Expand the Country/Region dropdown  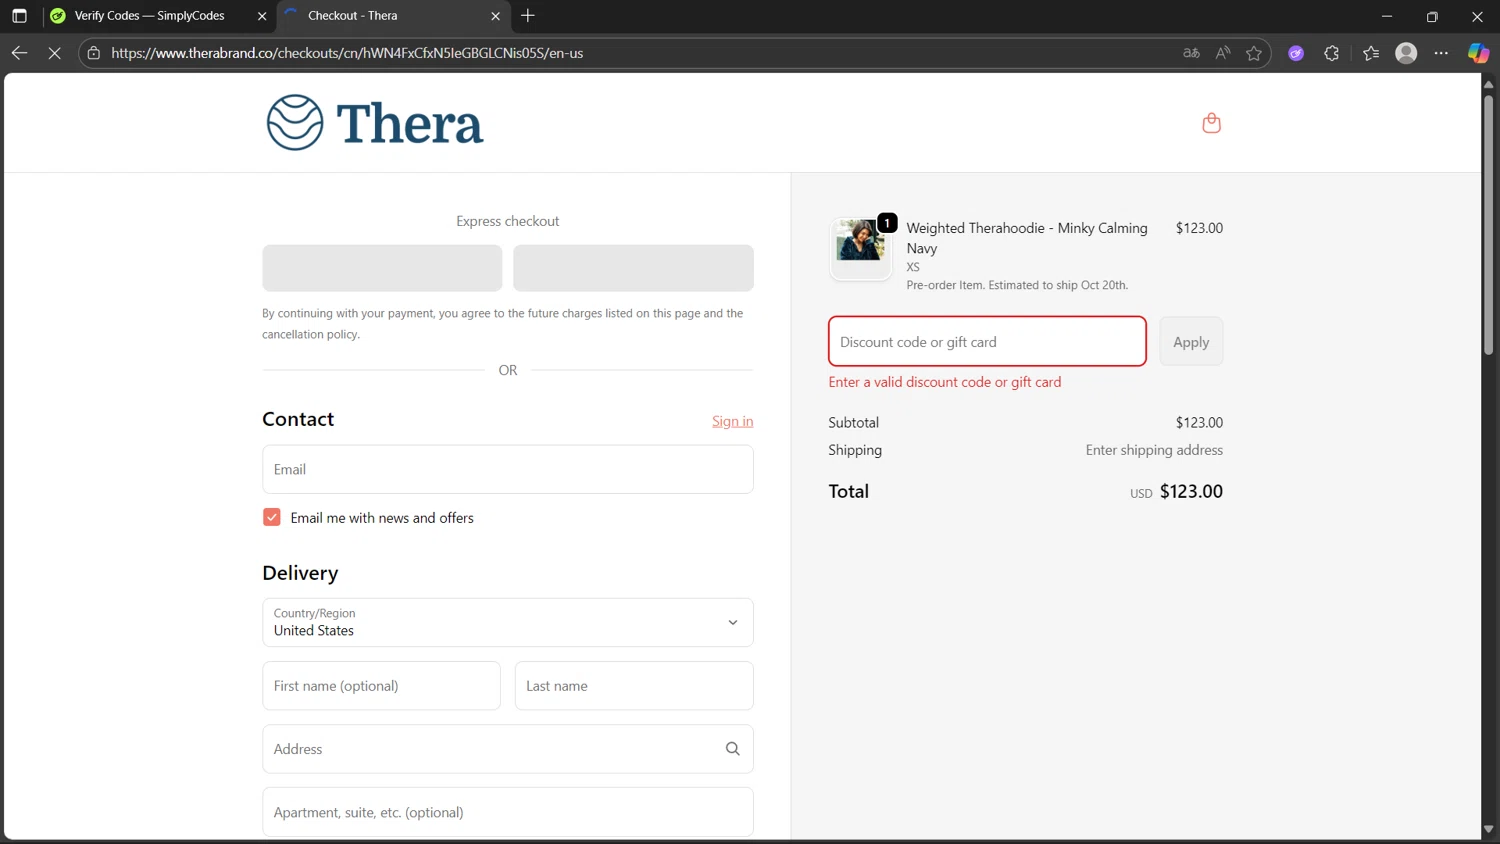coord(508,622)
